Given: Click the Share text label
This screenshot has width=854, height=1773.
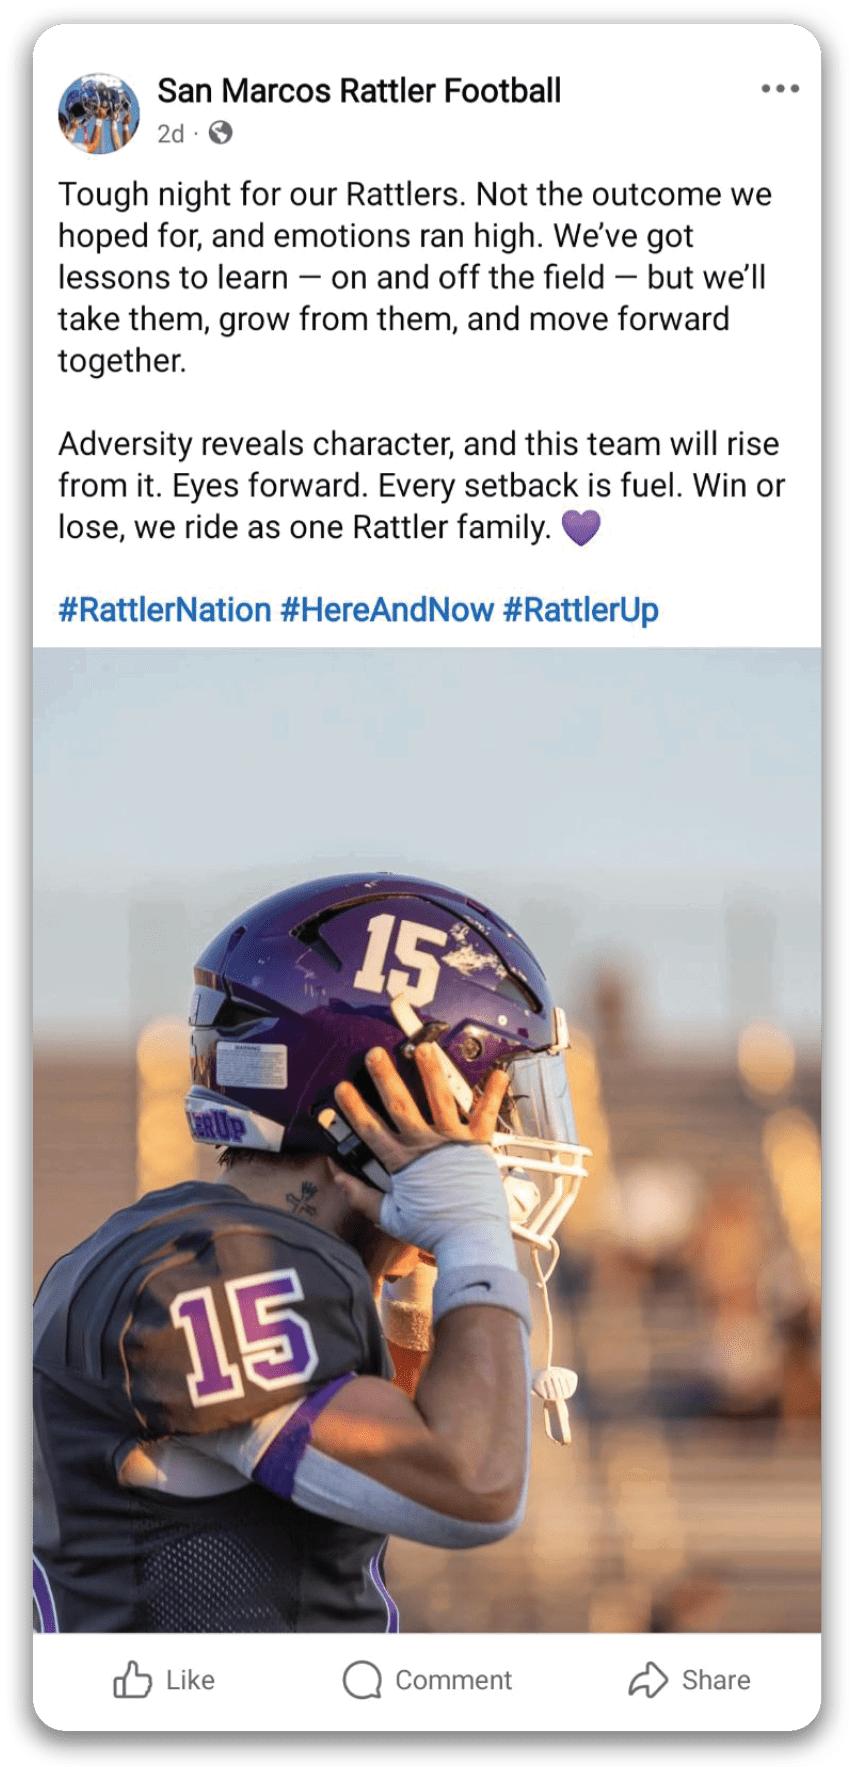Looking at the screenshot, I should [x=716, y=1680].
